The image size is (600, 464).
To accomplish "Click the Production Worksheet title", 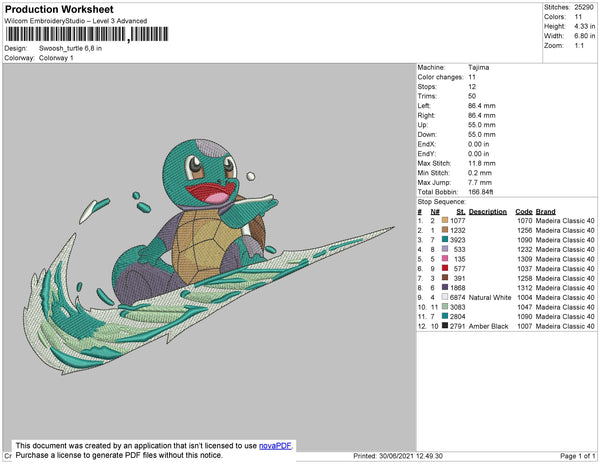I will pyautogui.click(x=59, y=9).
